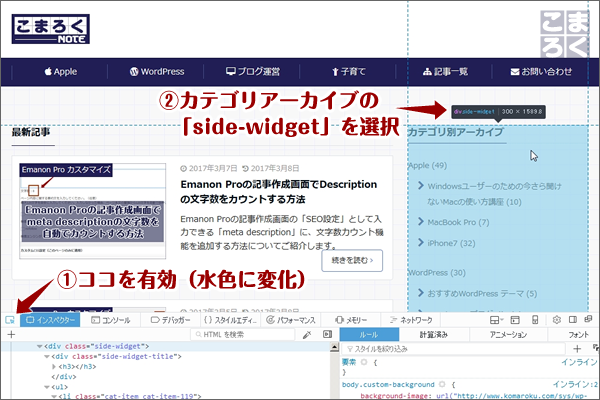Click the body.custom-background selector text
600x400 pixels.
[388, 384]
